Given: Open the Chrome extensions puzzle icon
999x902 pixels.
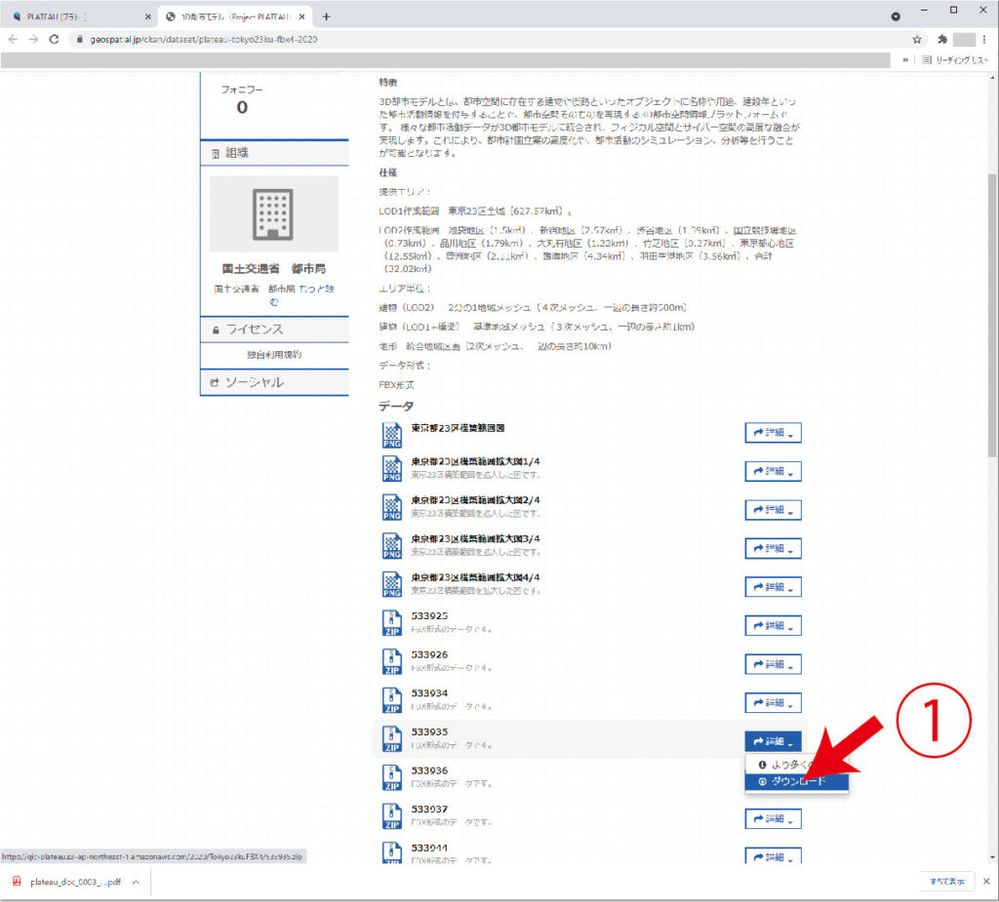Looking at the screenshot, I should 942,39.
